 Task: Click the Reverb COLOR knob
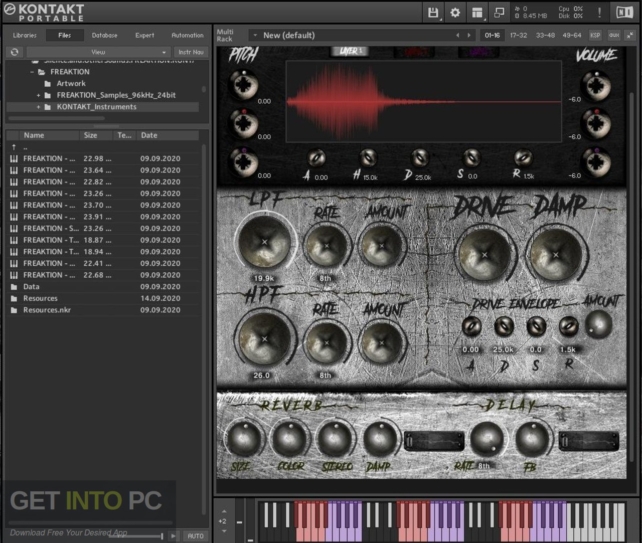[x=290, y=439]
